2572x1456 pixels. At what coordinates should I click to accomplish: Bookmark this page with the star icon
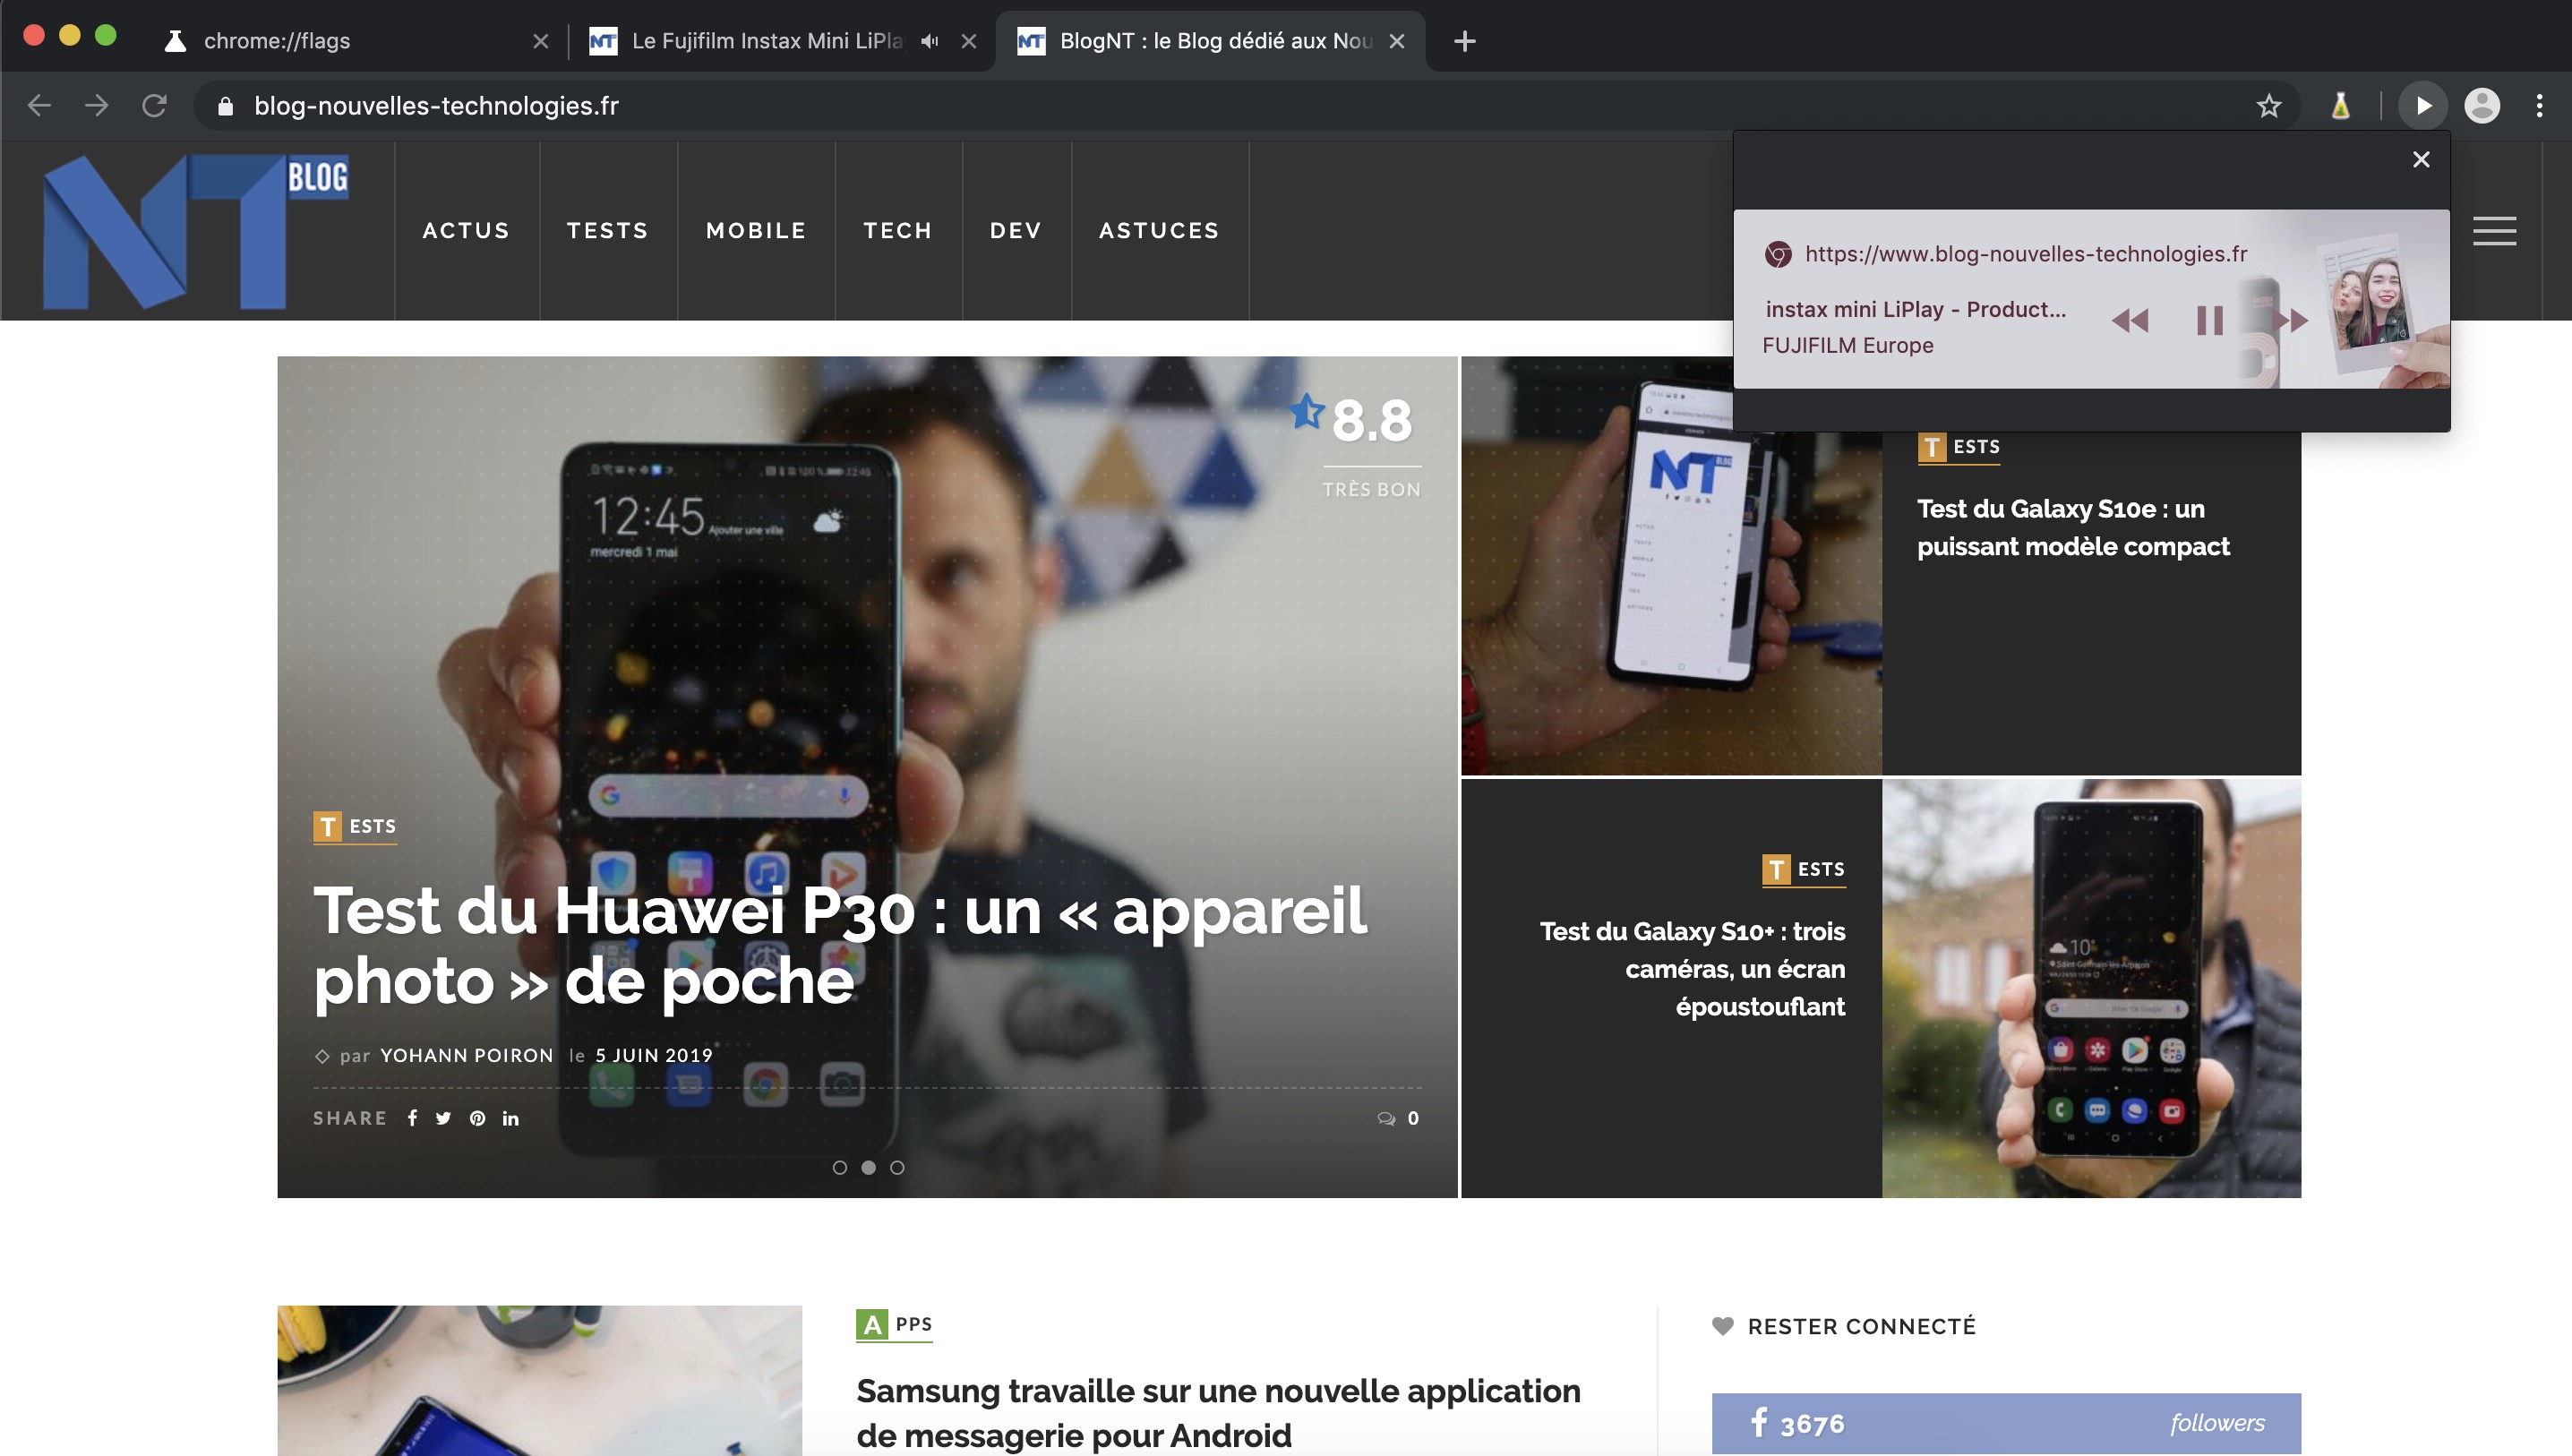click(x=2268, y=105)
